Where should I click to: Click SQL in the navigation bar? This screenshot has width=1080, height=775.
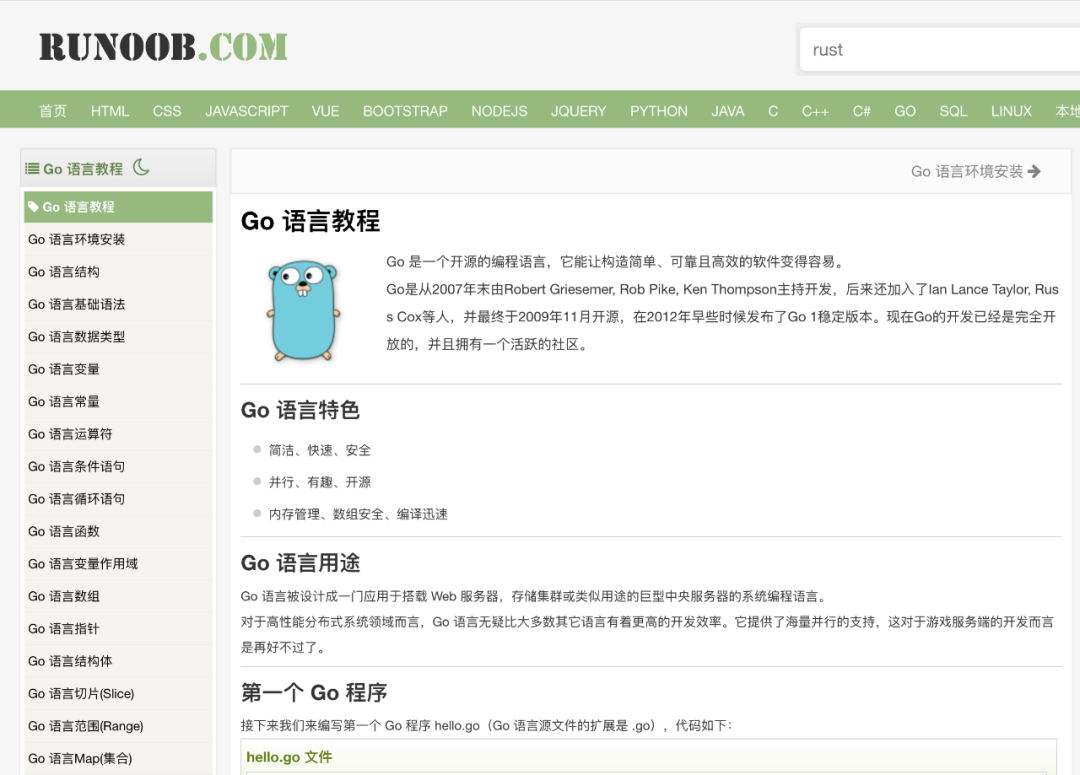(953, 111)
